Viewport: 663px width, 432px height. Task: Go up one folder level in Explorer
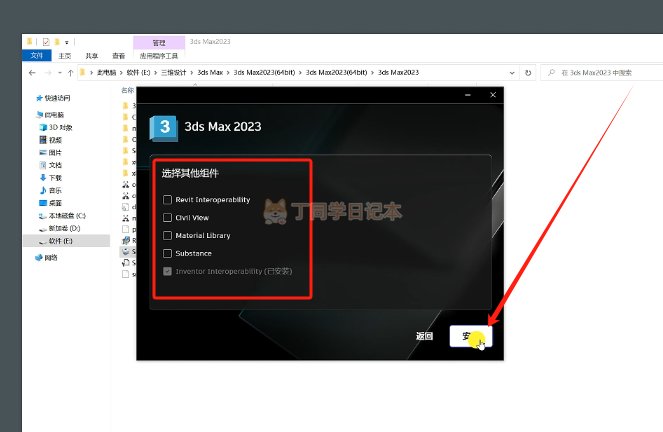70,73
